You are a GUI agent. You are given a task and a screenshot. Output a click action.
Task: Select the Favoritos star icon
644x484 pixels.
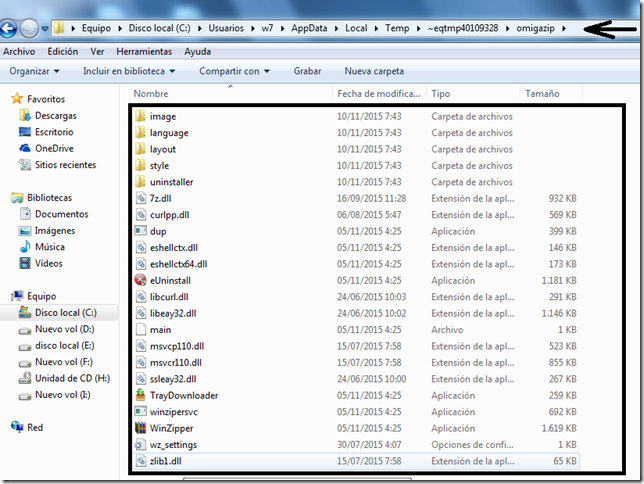(17, 99)
